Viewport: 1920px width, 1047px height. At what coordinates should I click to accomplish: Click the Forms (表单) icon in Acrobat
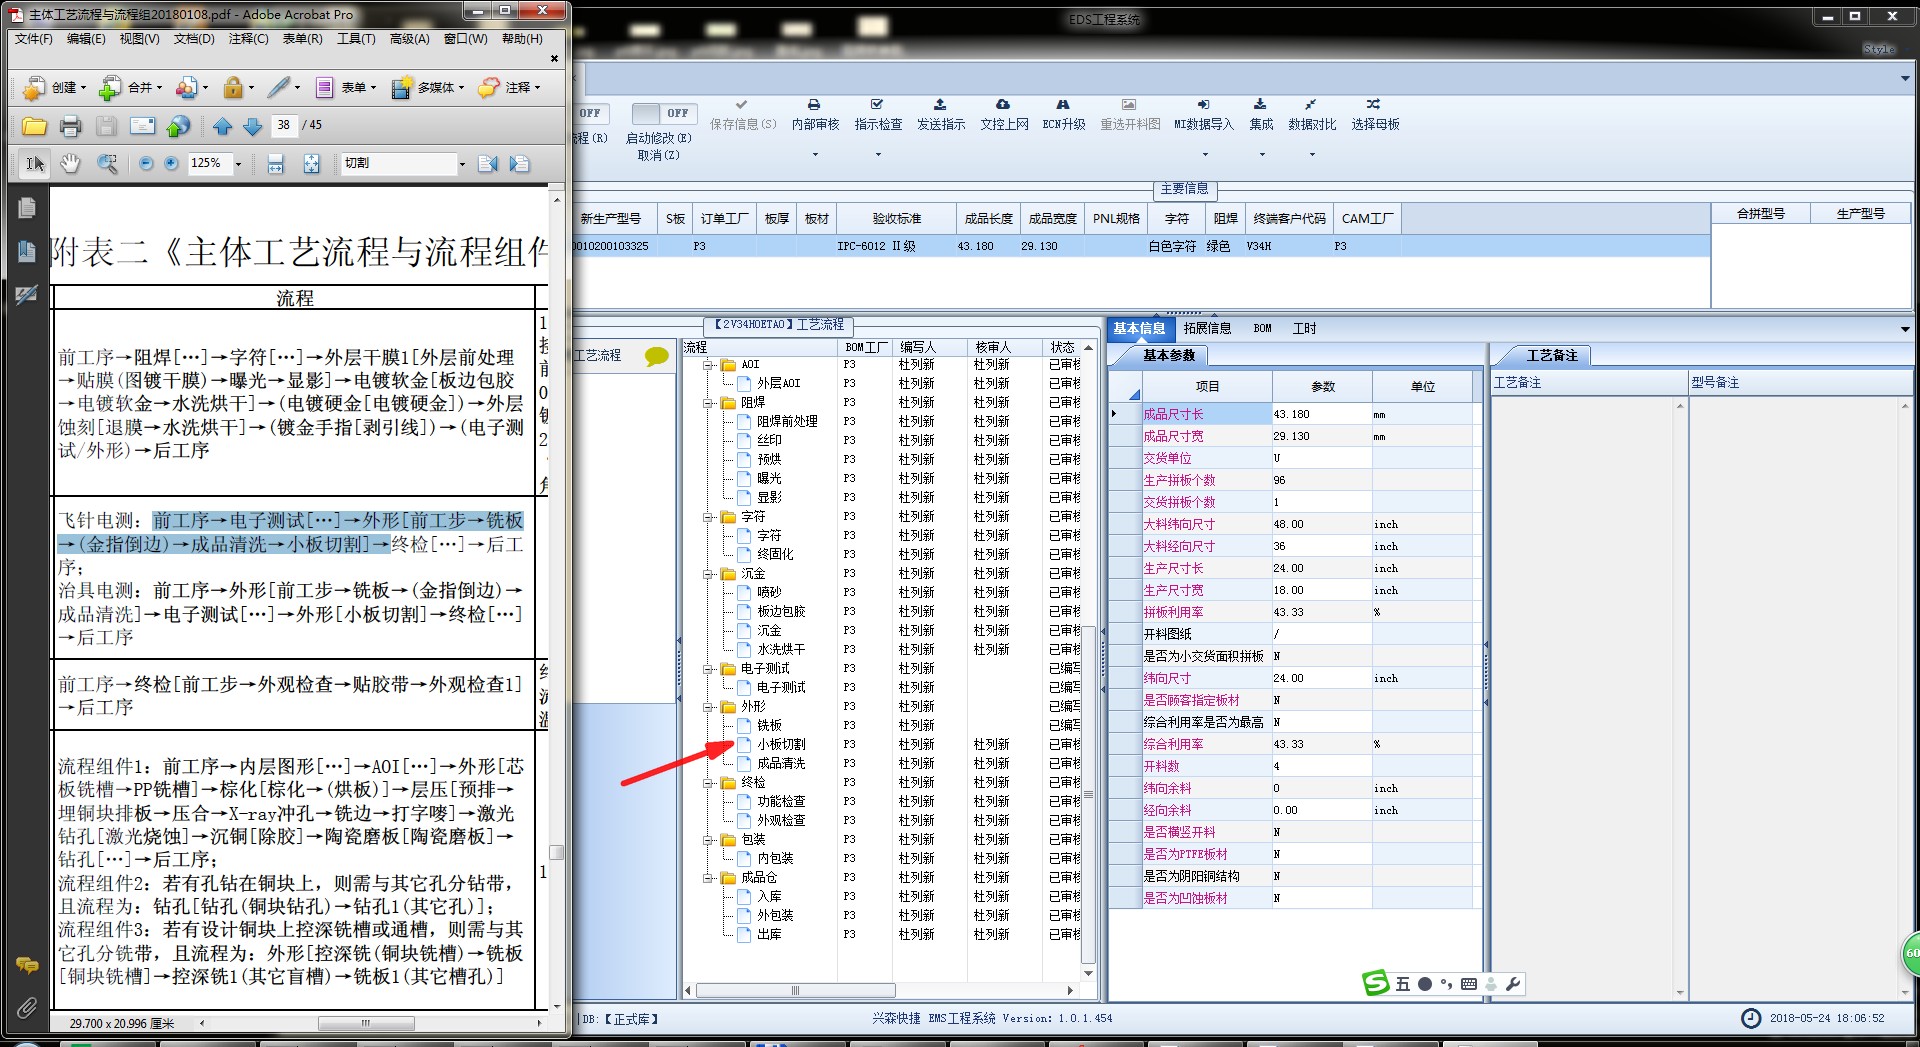point(324,88)
